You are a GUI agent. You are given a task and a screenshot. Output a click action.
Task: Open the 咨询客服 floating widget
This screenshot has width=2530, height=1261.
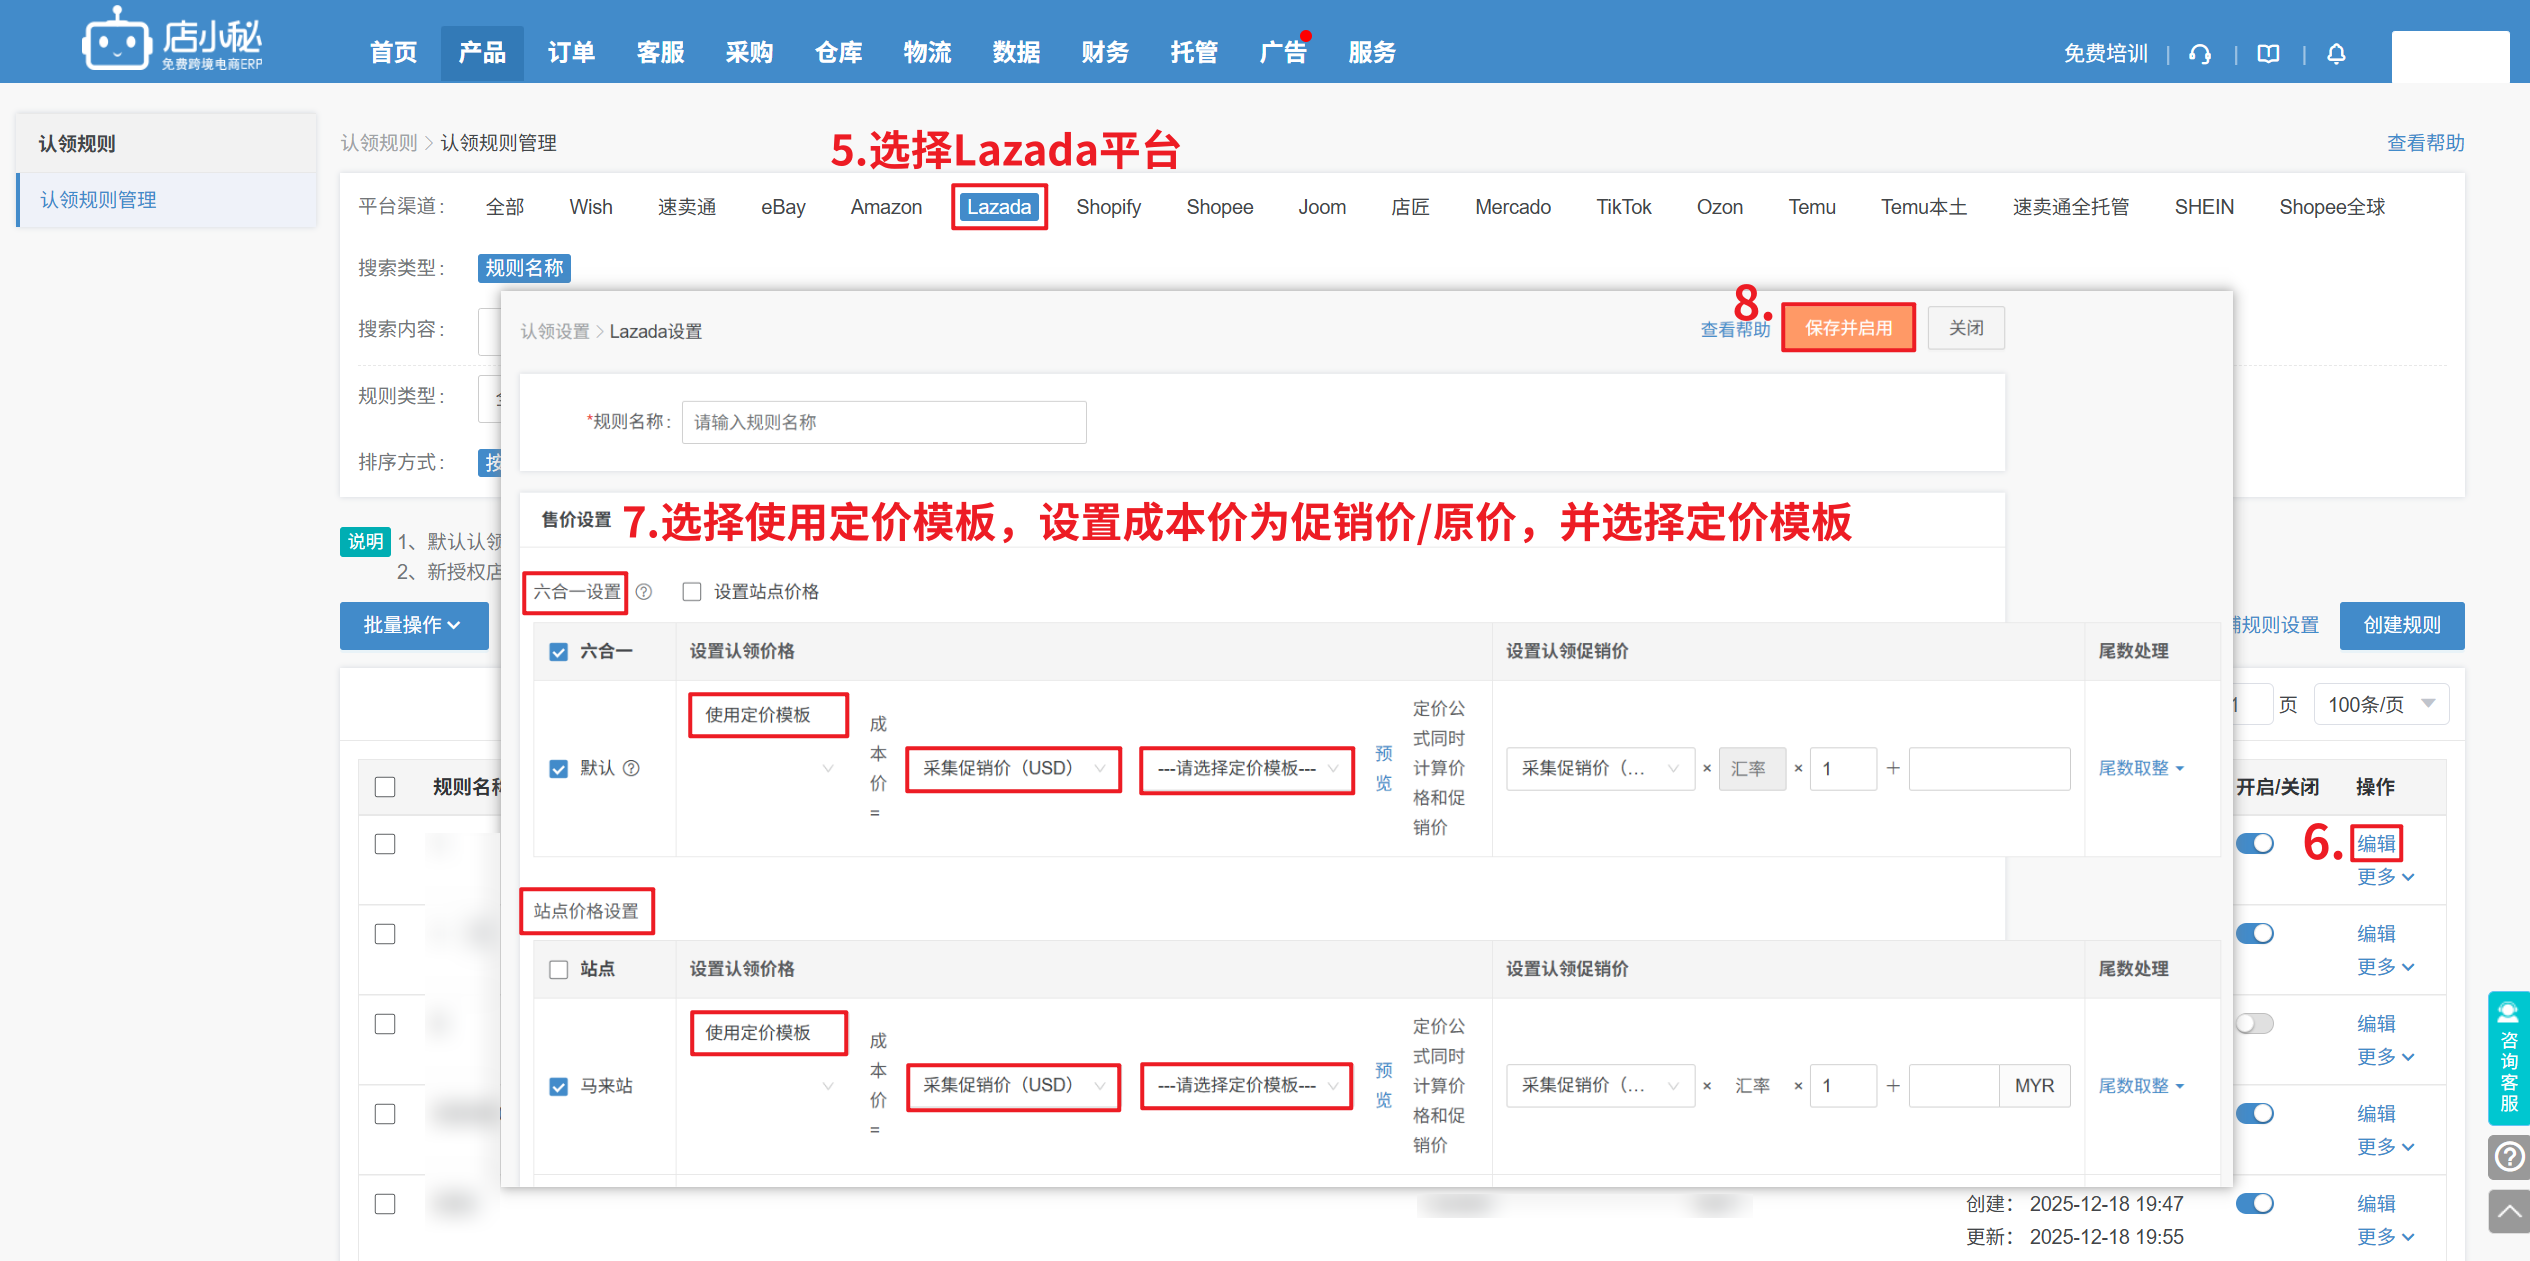(2508, 1058)
